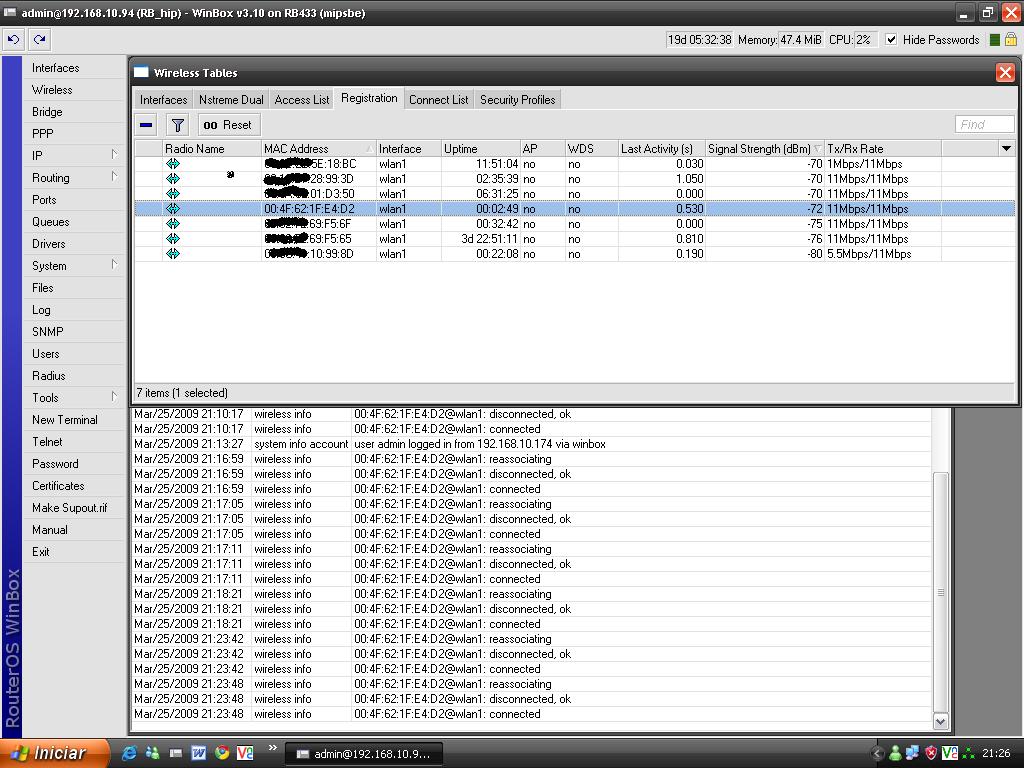
Task: Click the messenger icon in quick launch
Action: 153,753
